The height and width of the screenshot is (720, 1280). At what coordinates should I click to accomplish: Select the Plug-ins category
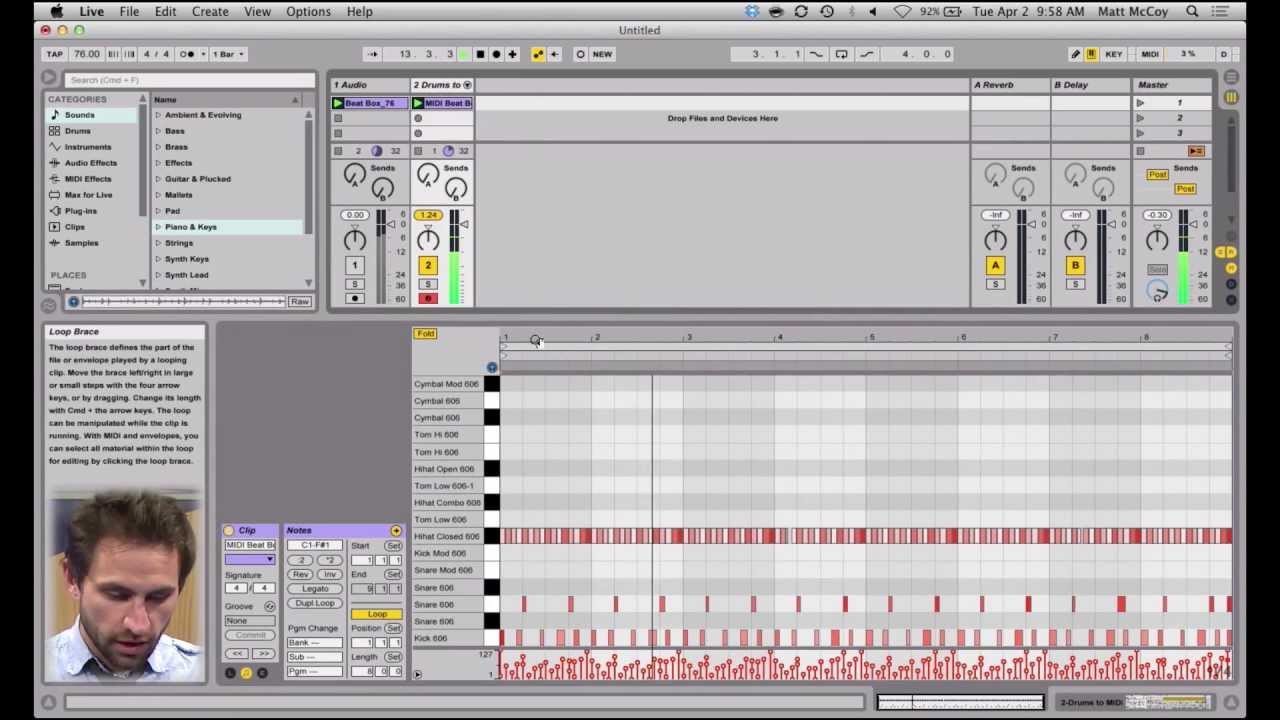[80, 211]
